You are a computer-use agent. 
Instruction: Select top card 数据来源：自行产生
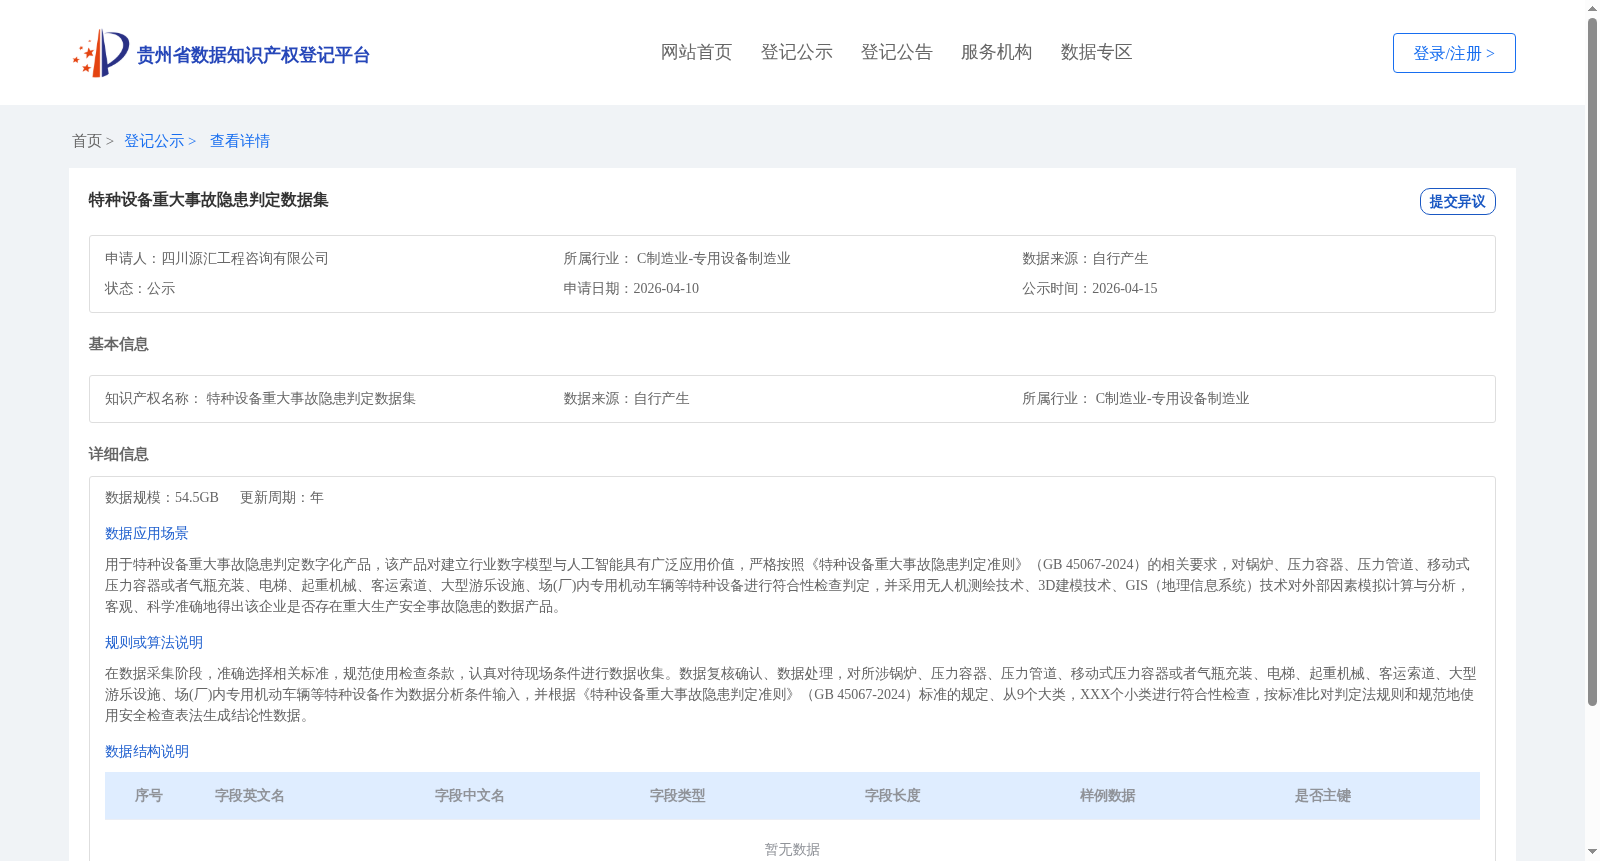click(1085, 258)
